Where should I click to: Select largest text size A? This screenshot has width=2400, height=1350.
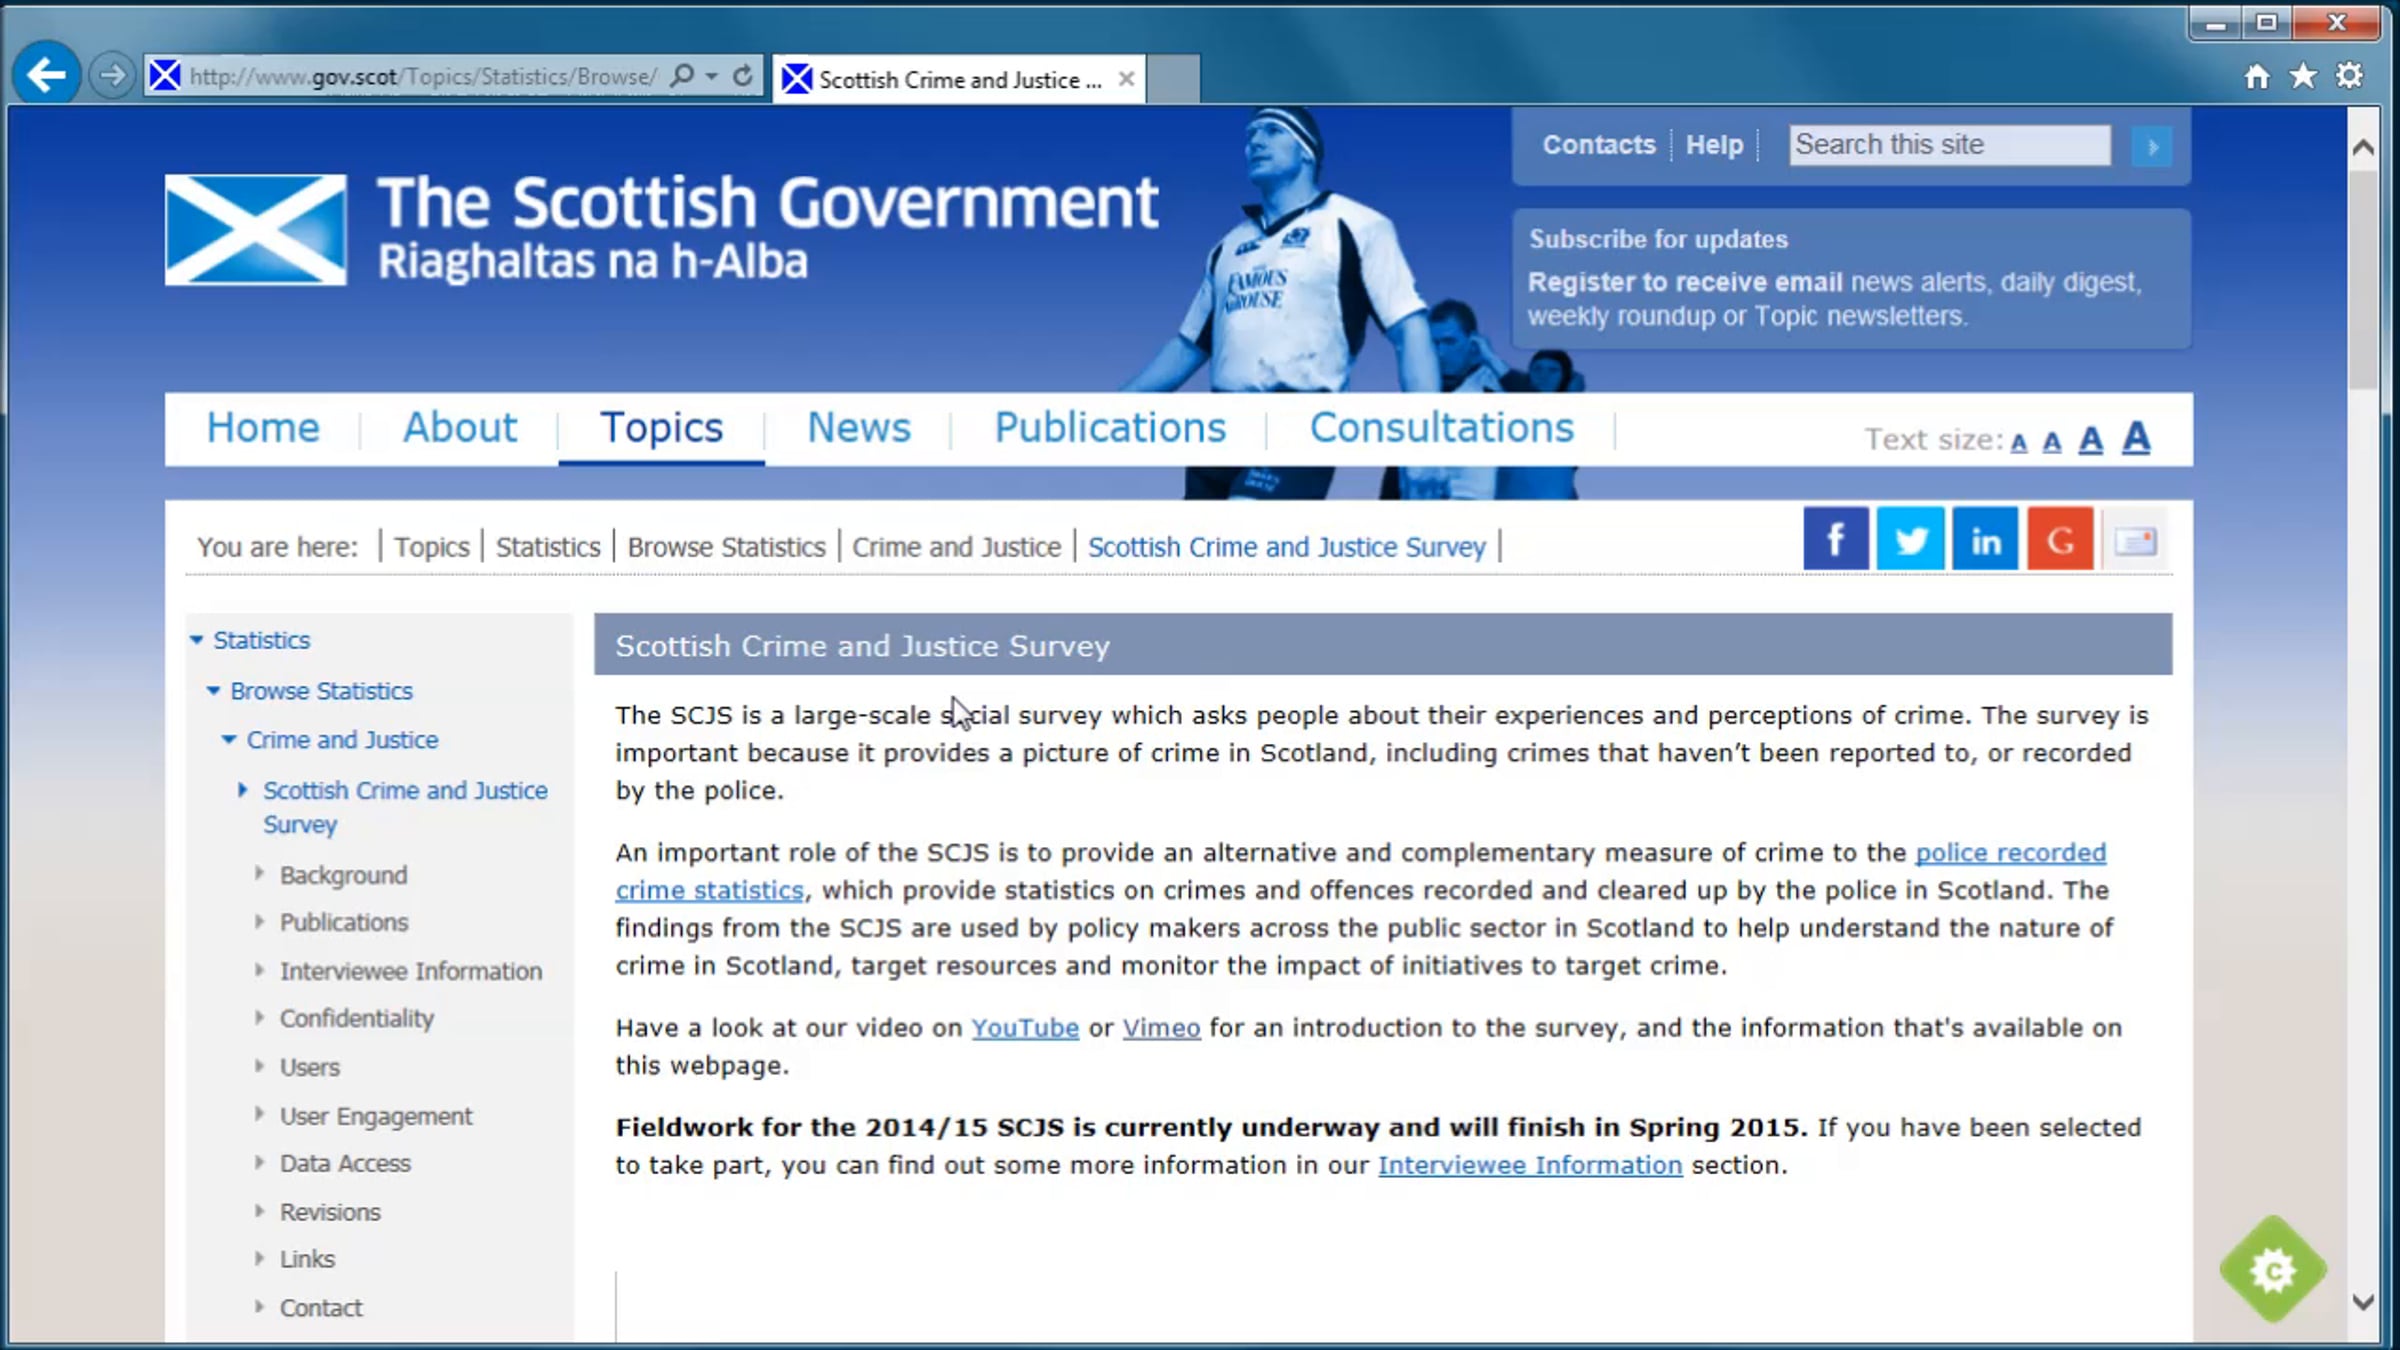2136,438
